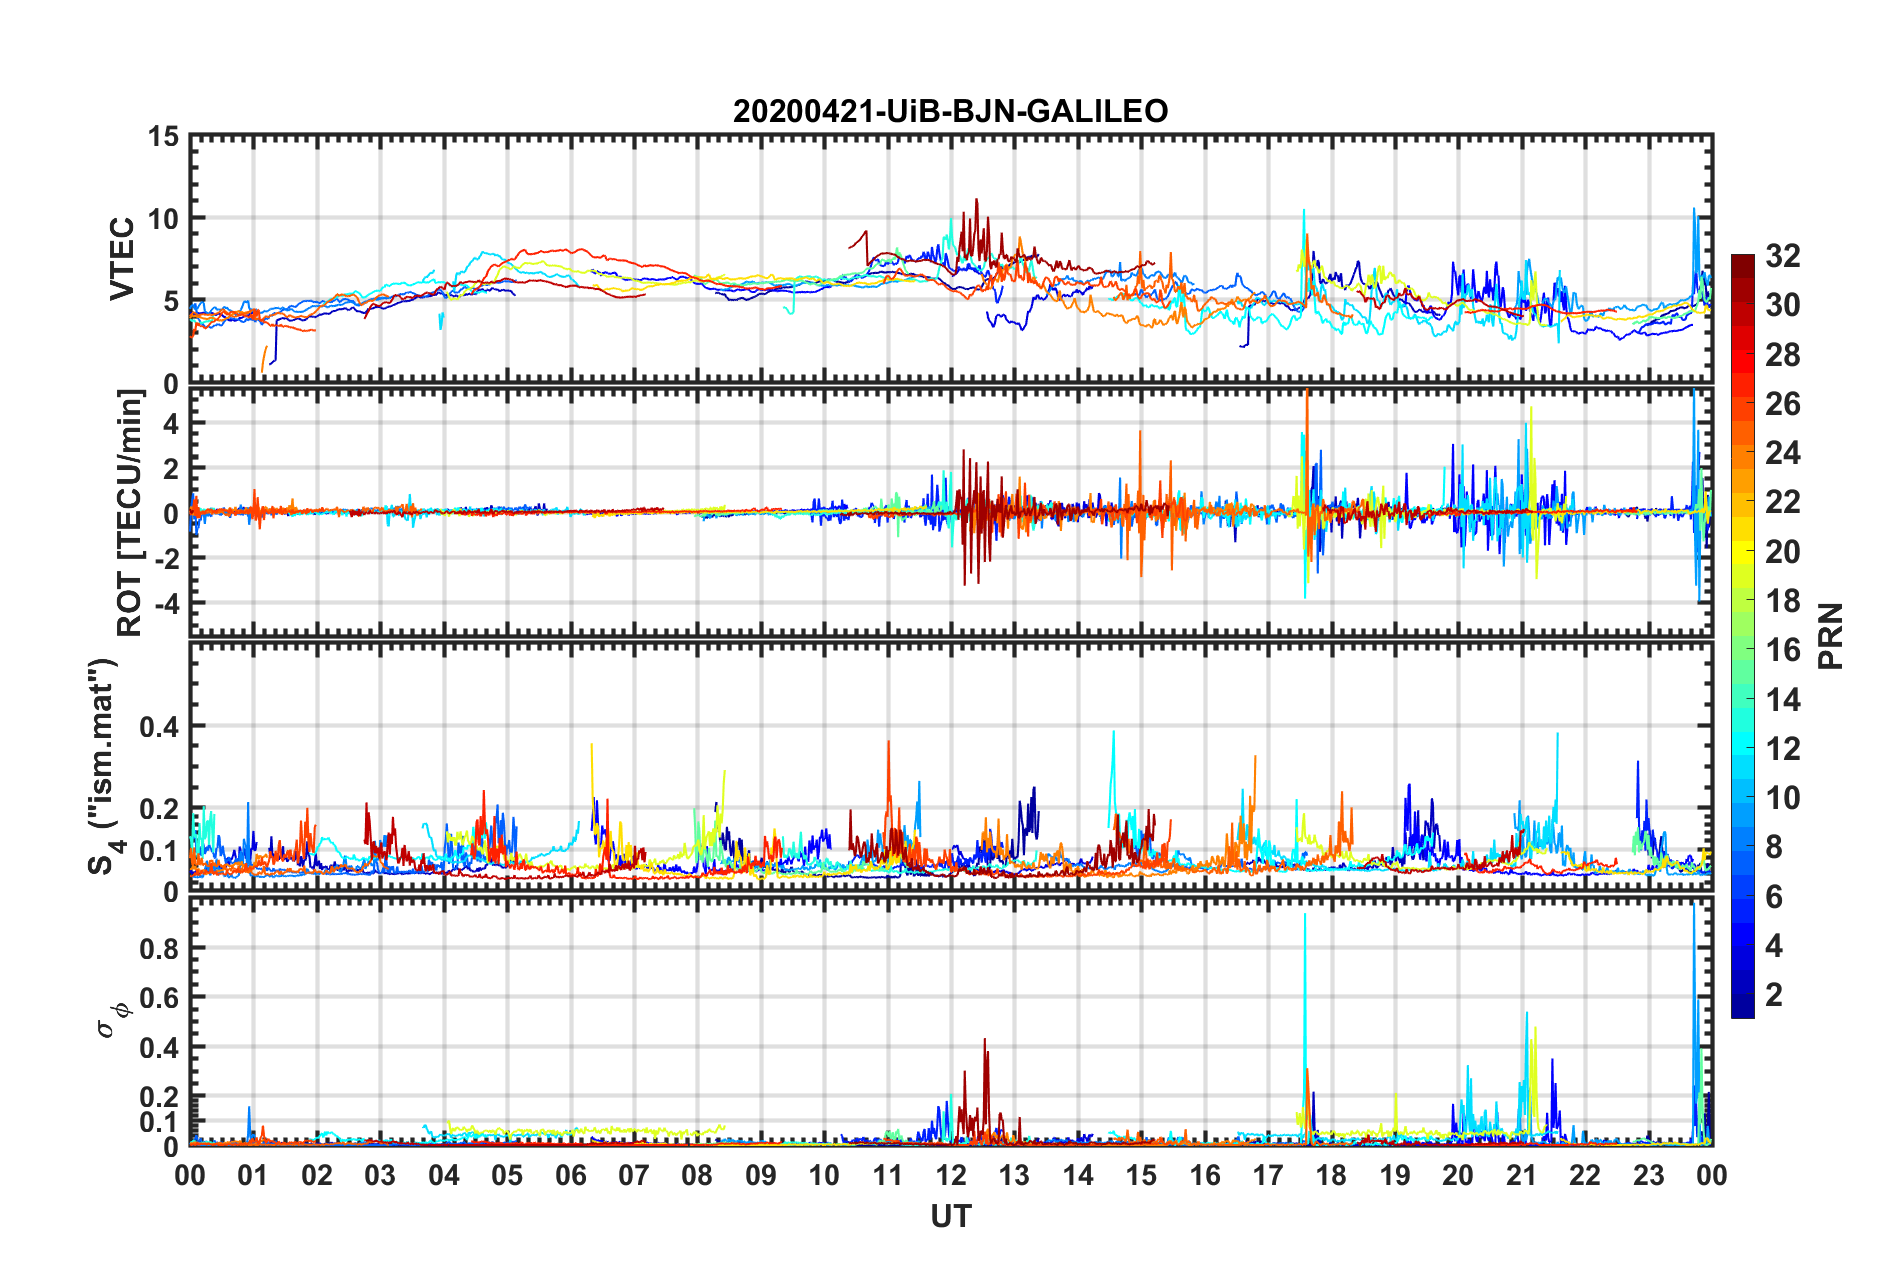This screenshot has height=1272, width=1902.
Task: Click the VTEC y-axis label
Action: point(122,258)
